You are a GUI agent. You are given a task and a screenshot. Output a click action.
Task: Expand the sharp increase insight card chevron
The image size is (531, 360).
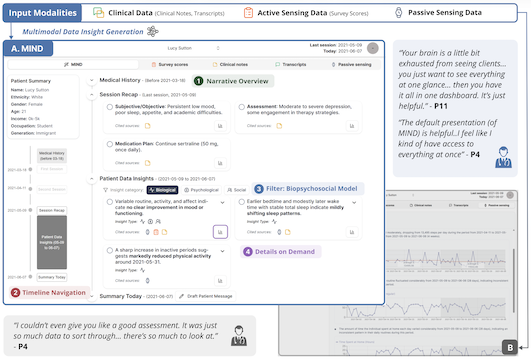(222, 251)
